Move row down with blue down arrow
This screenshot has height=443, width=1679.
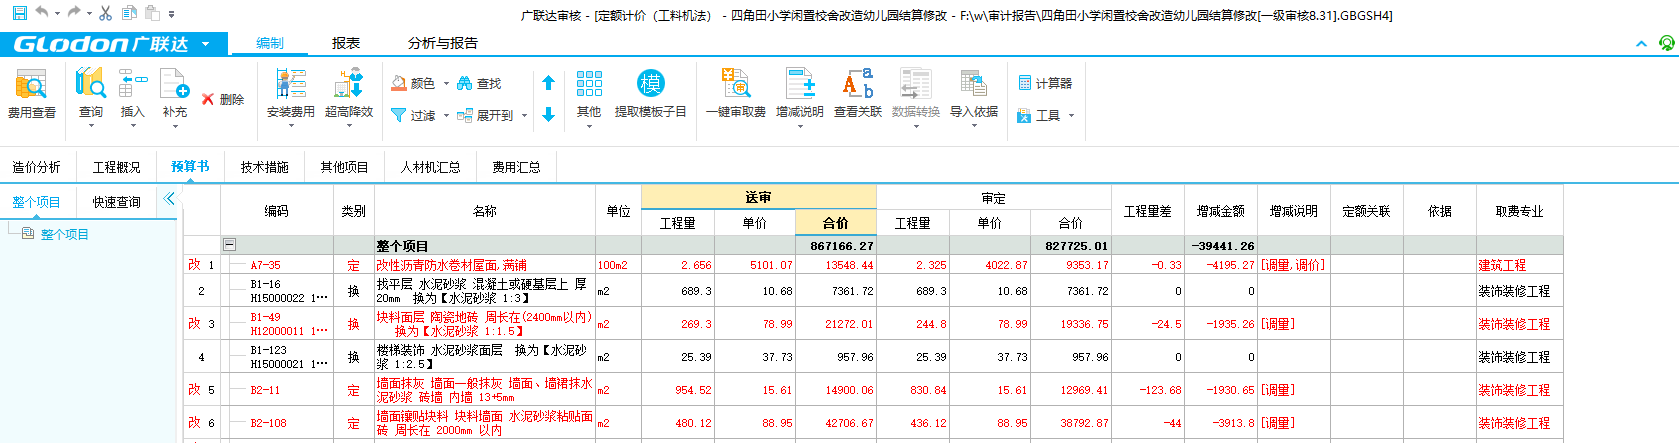coord(548,115)
